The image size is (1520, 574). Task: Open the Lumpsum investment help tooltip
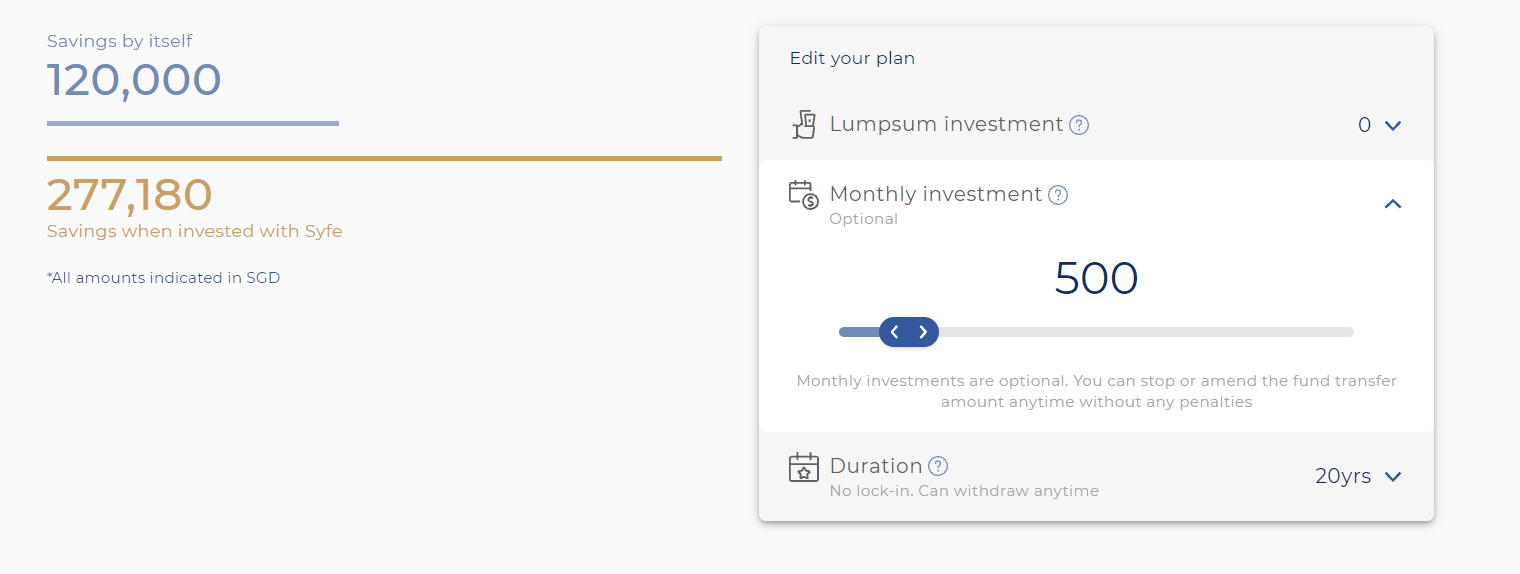pos(1079,125)
